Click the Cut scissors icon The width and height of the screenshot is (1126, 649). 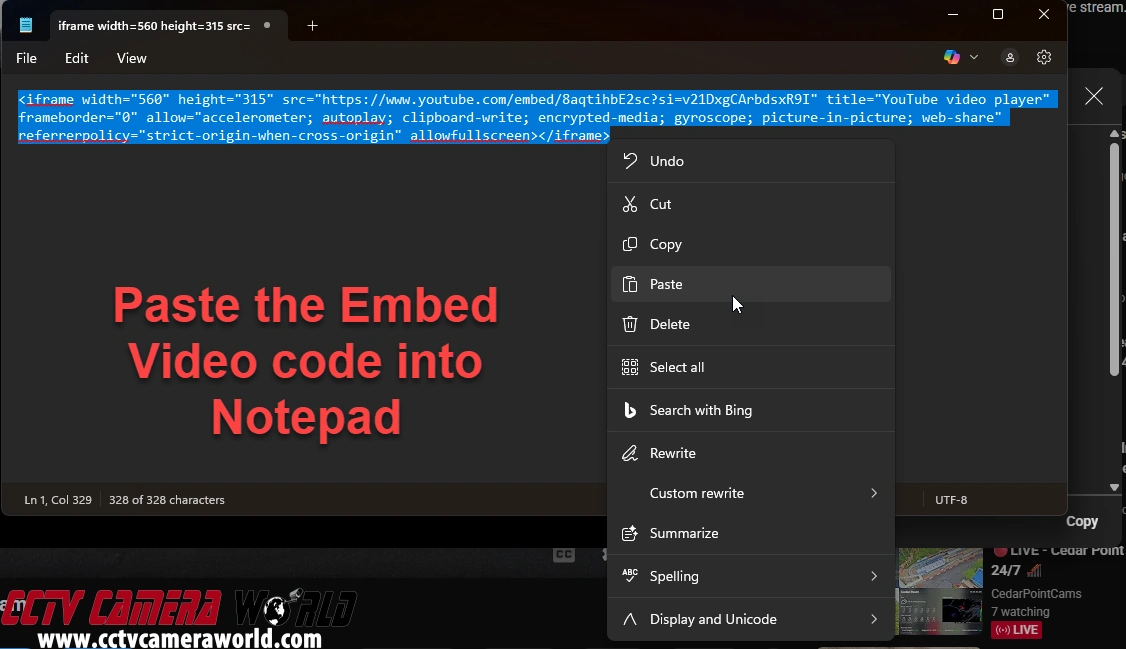(x=630, y=204)
